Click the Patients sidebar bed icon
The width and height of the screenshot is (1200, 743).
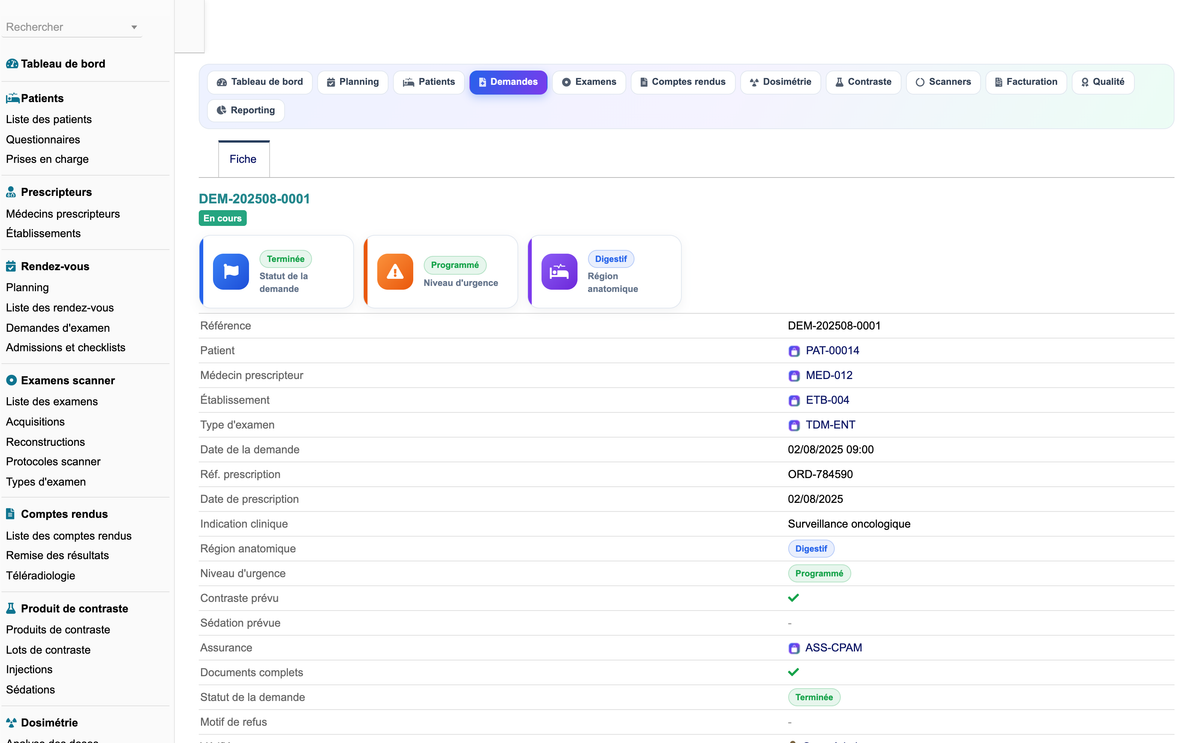click(13, 98)
